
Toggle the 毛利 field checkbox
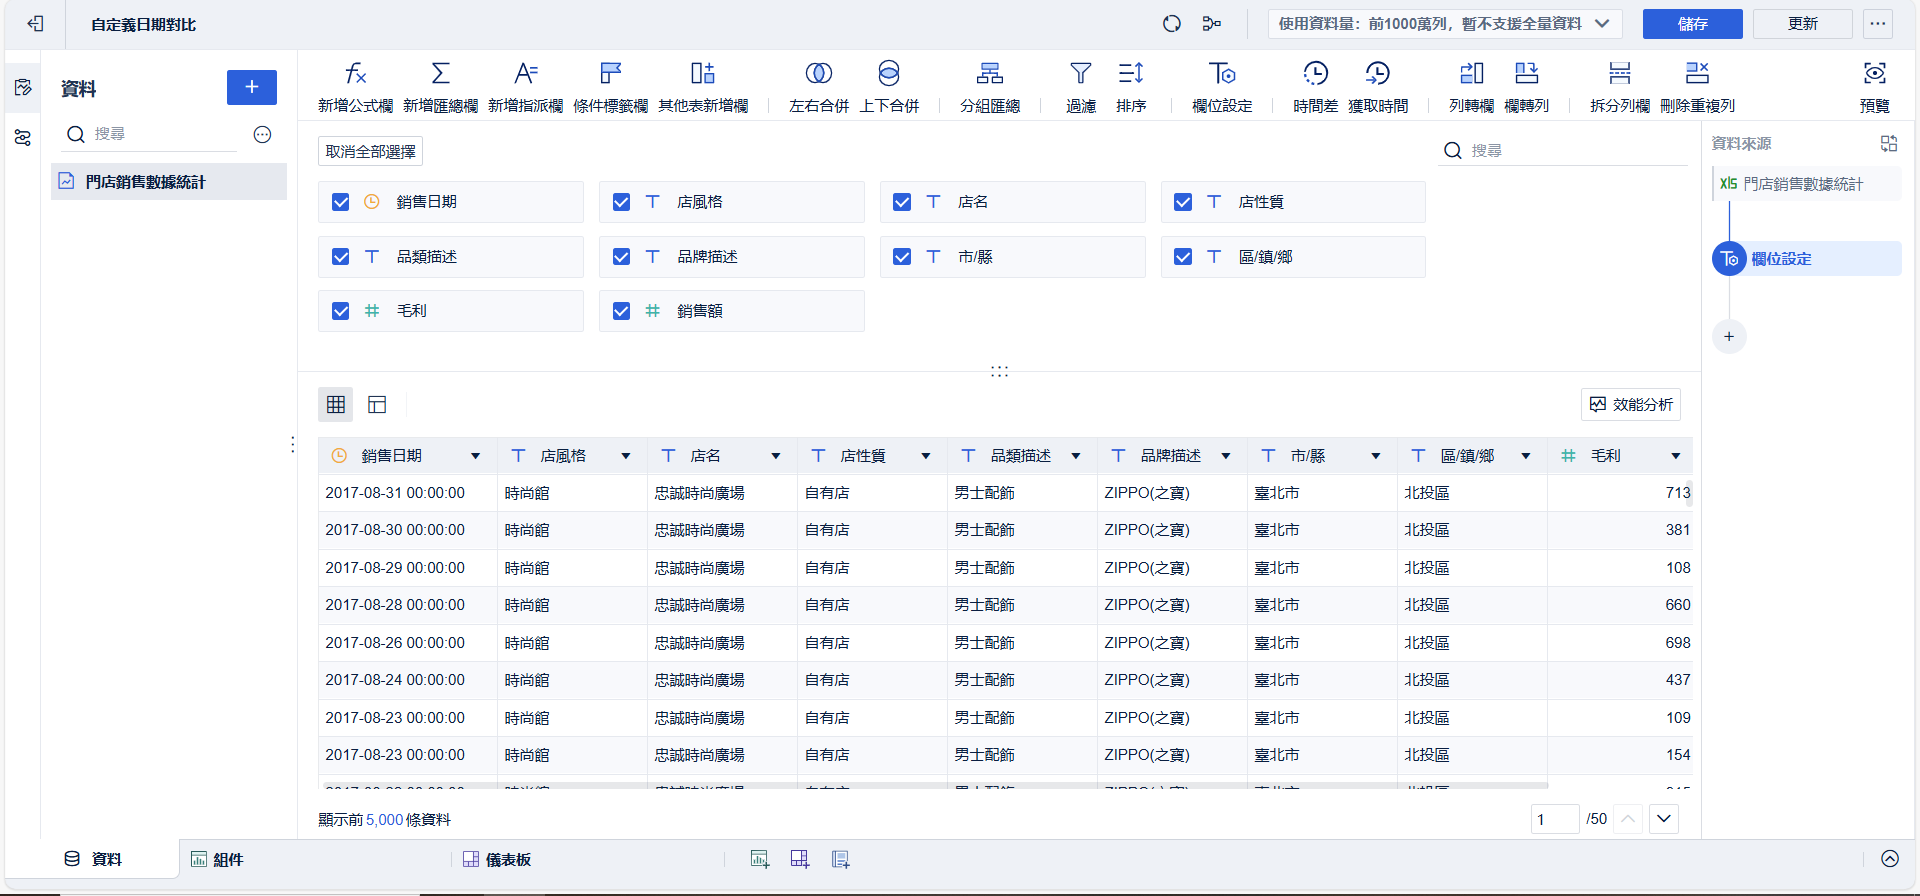pyautogui.click(x=341, y=311)
